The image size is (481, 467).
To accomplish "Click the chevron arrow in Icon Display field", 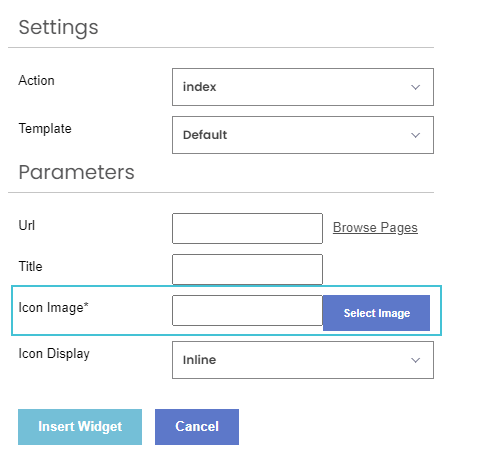I will point(415,360).
